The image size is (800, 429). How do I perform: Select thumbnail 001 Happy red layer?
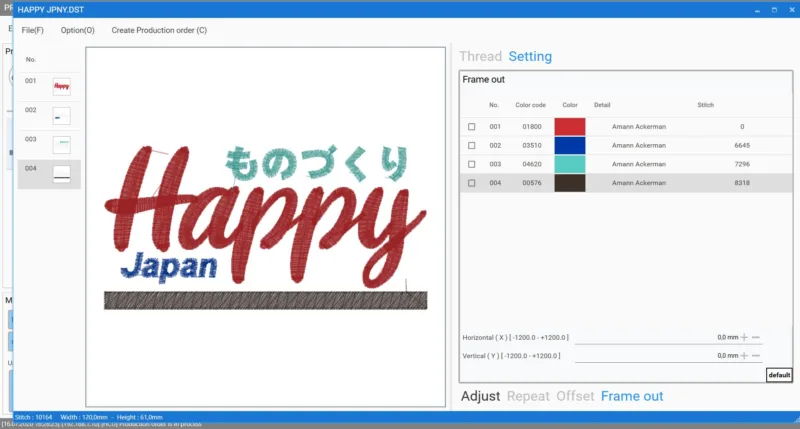click(x=61, y=87)
